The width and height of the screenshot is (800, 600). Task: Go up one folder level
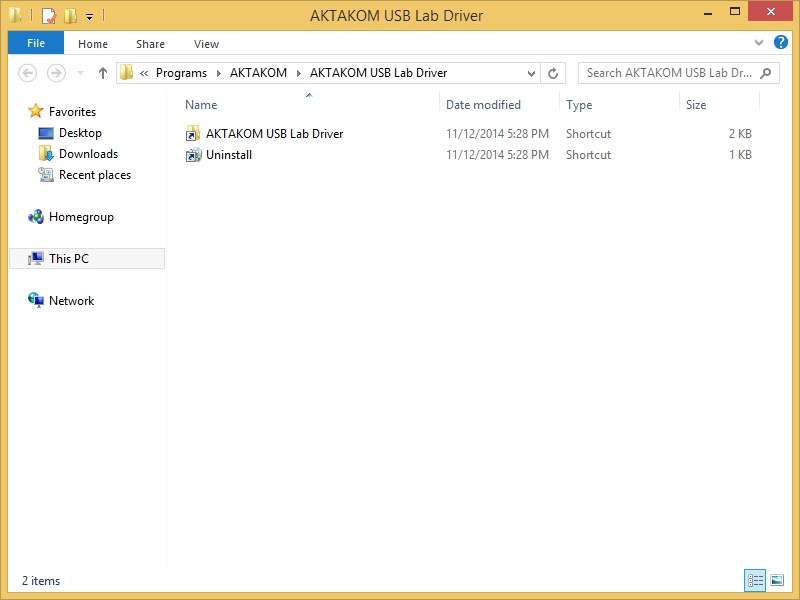click(103, 73)
